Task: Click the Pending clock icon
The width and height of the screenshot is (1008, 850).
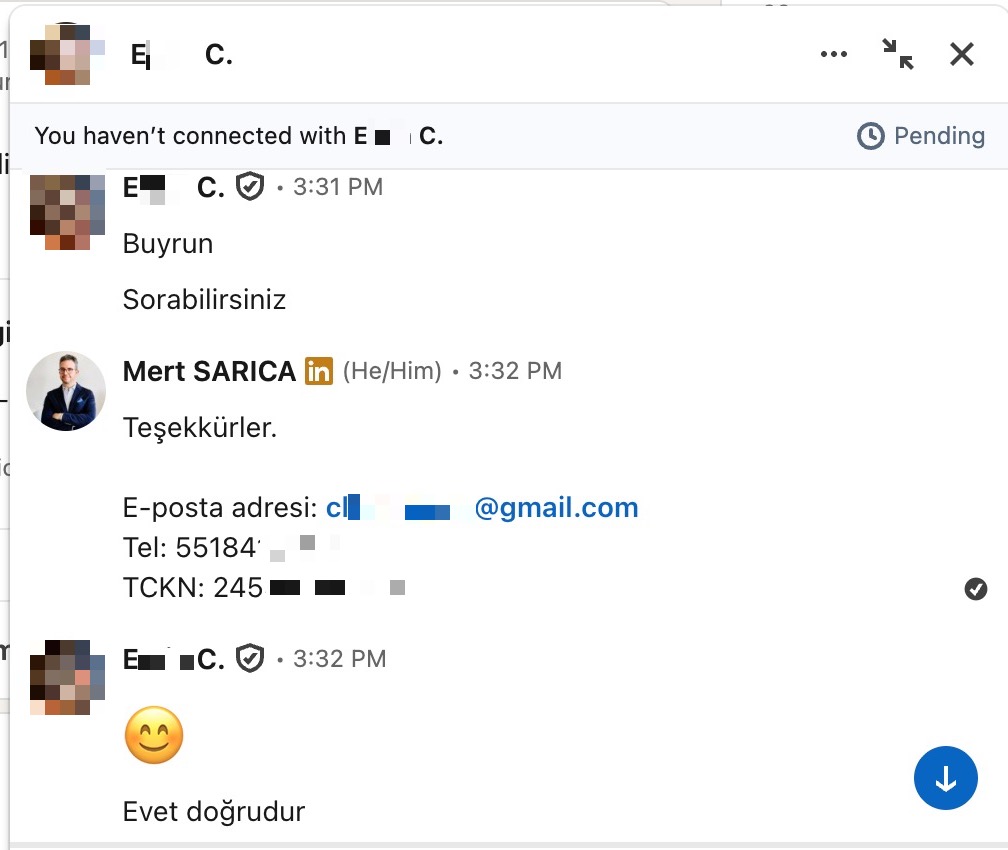Action: (x=871, y=136)
